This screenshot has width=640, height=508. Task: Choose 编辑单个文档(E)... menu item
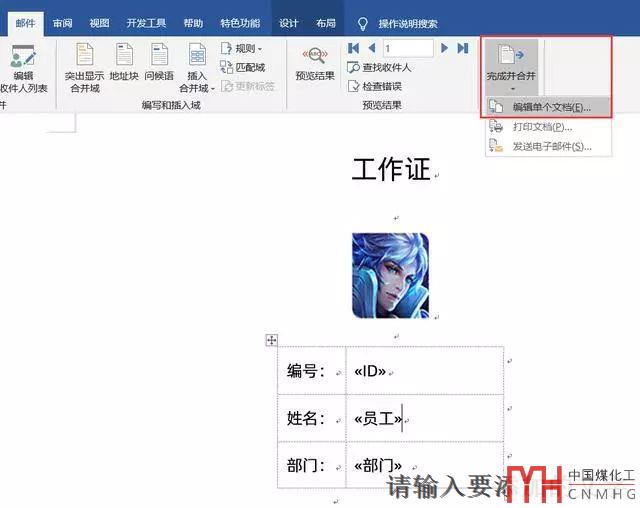(x=548, y=107)
